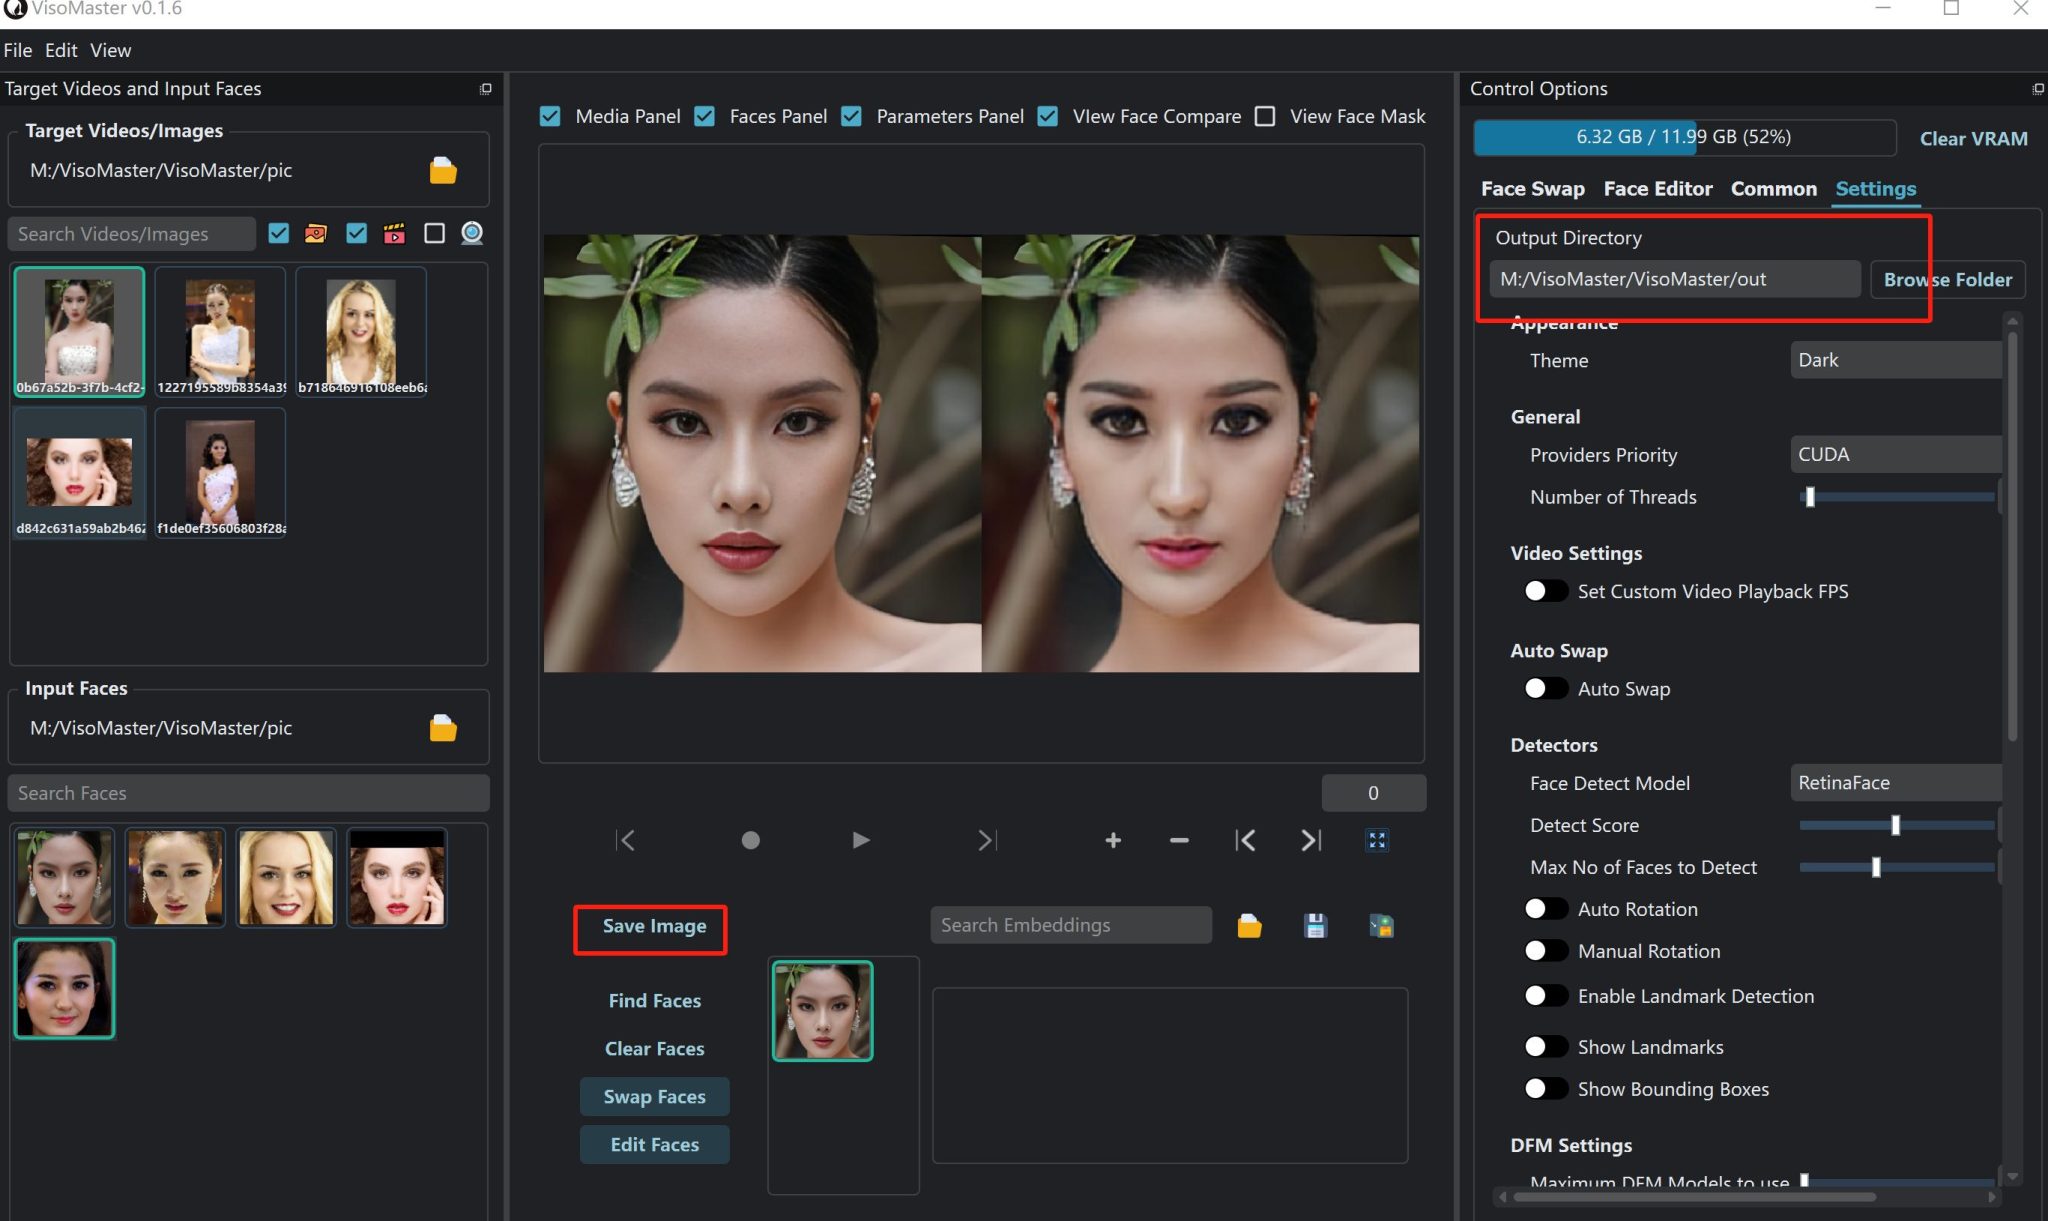
Task: Enable the View Face Mask checkbox
Action: pyautogui.click(x=1265, y=117)
